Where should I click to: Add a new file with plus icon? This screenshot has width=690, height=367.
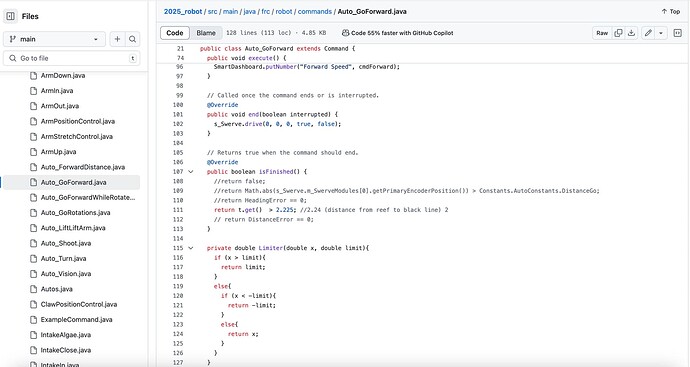click(117, 39)
